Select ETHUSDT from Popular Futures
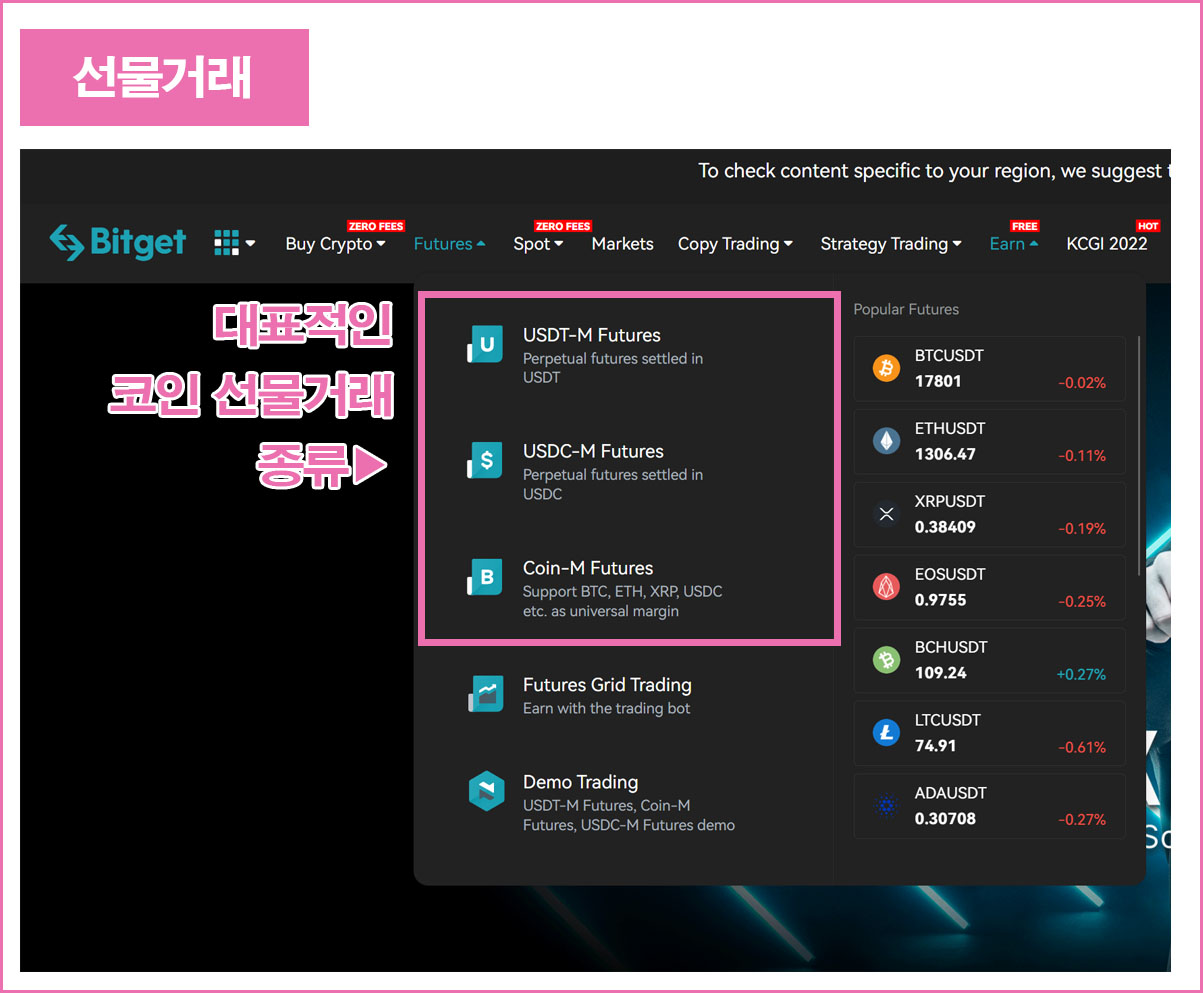 point(989,441)
